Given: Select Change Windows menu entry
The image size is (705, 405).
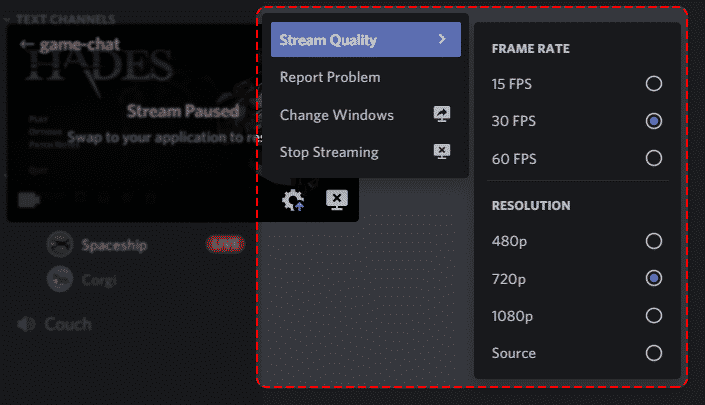Looking at the screenshot, I should pyautogui.click(x=366, y=115).
